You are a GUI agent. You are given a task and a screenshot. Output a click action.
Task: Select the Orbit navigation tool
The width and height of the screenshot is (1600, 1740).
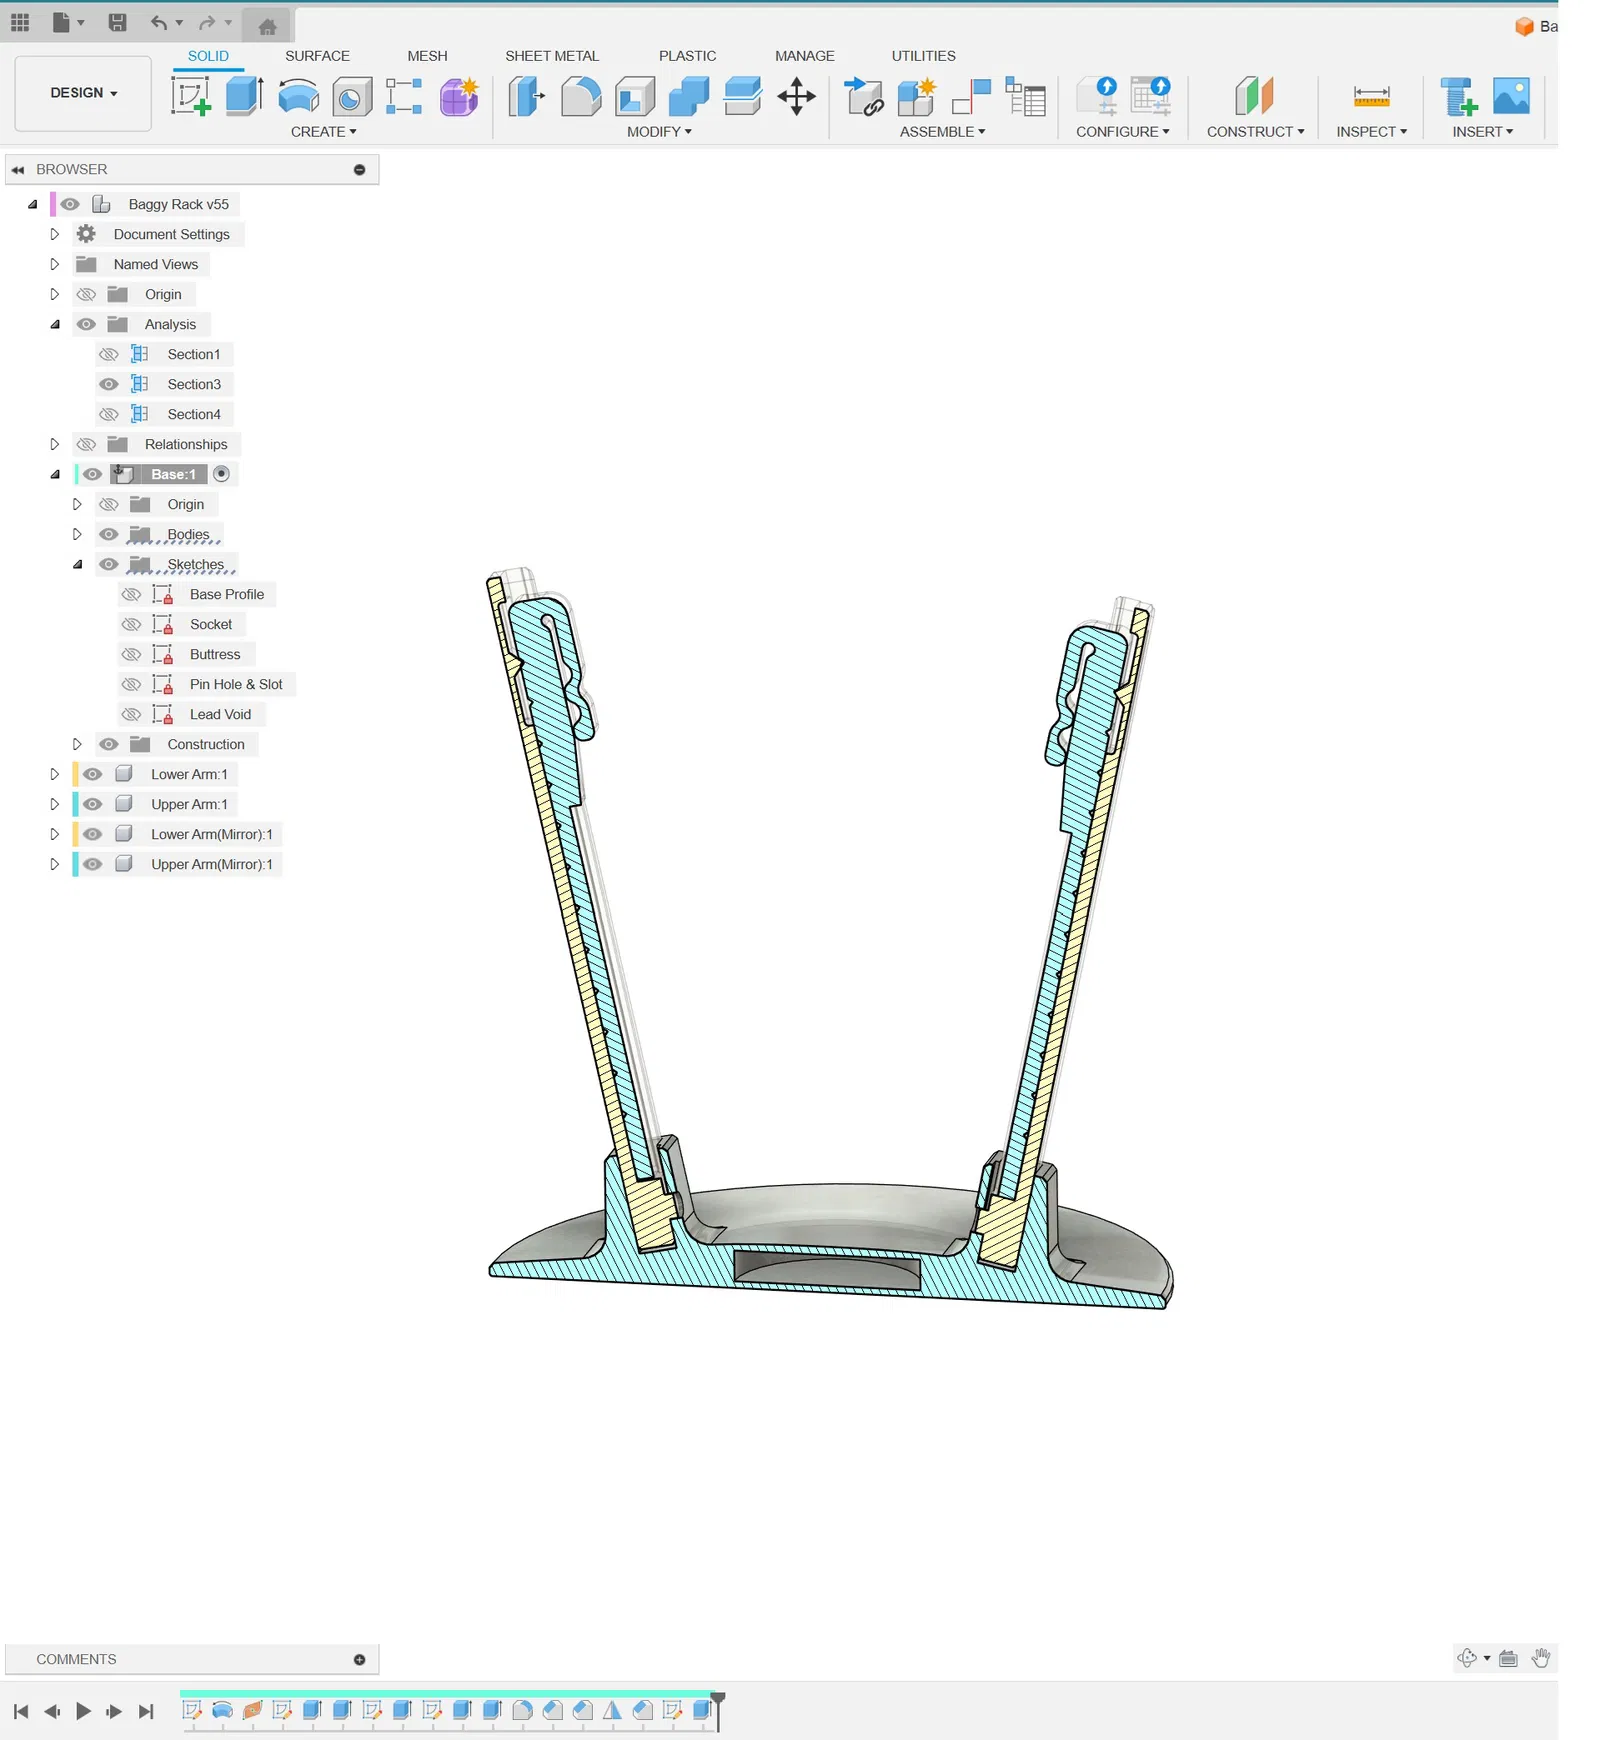(x=1467, y=1658)
